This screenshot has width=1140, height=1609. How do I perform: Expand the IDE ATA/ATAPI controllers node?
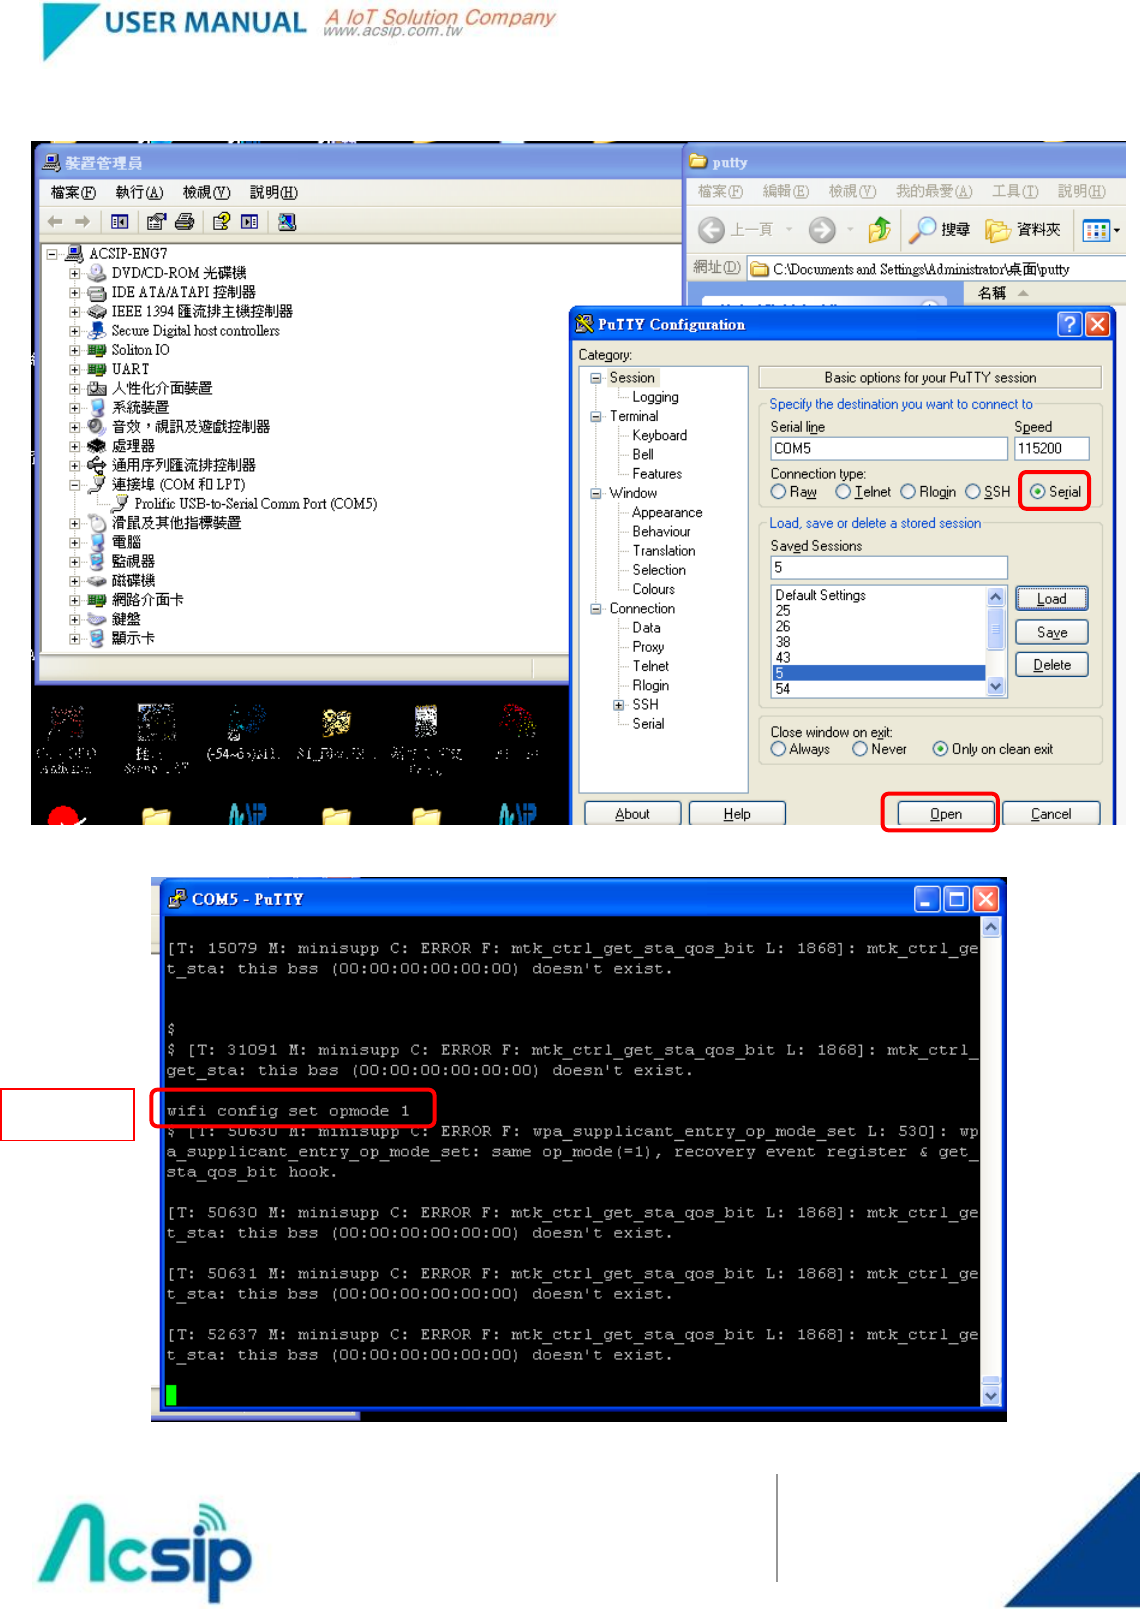pos(74,292)
